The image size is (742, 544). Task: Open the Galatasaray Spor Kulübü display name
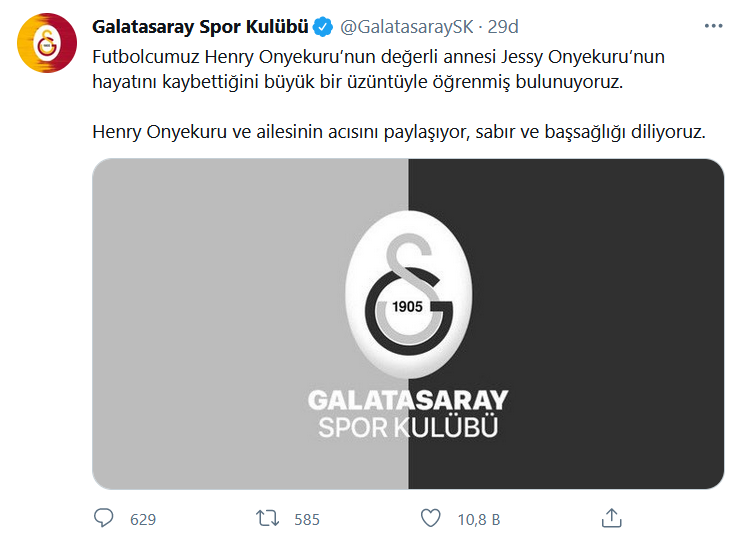pos(200,27)
